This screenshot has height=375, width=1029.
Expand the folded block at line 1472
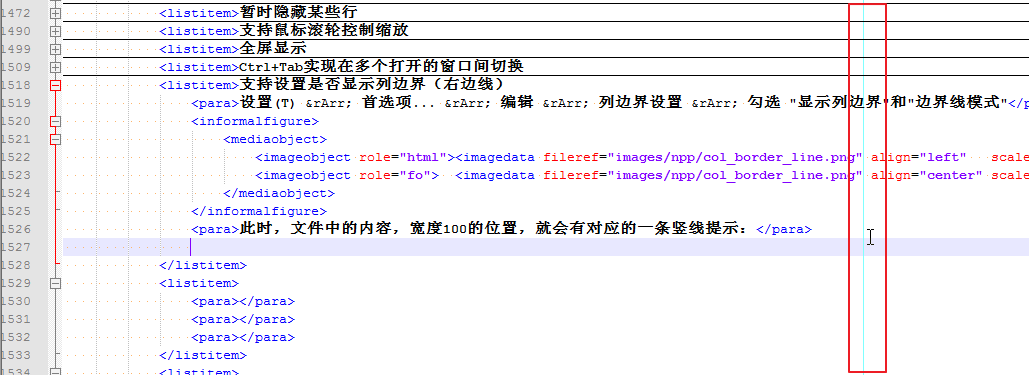[56, 13]
